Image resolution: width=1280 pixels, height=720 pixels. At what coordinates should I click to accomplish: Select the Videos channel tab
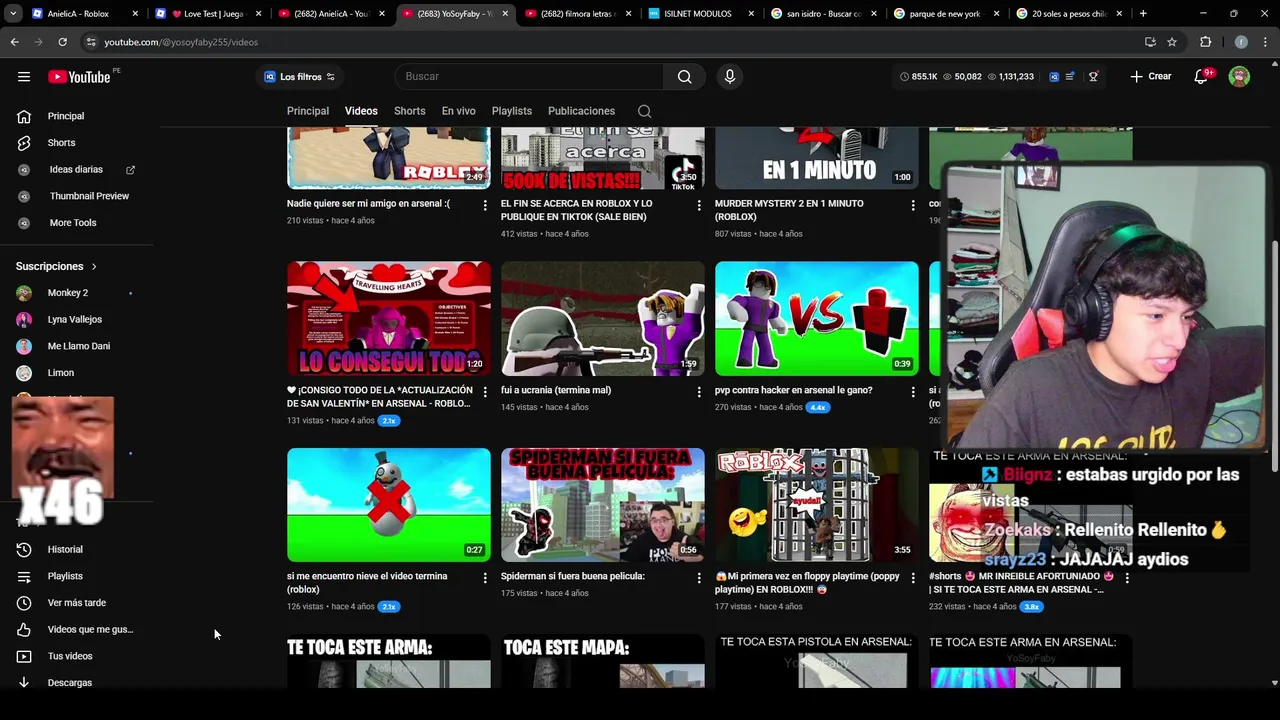point(361,111)
